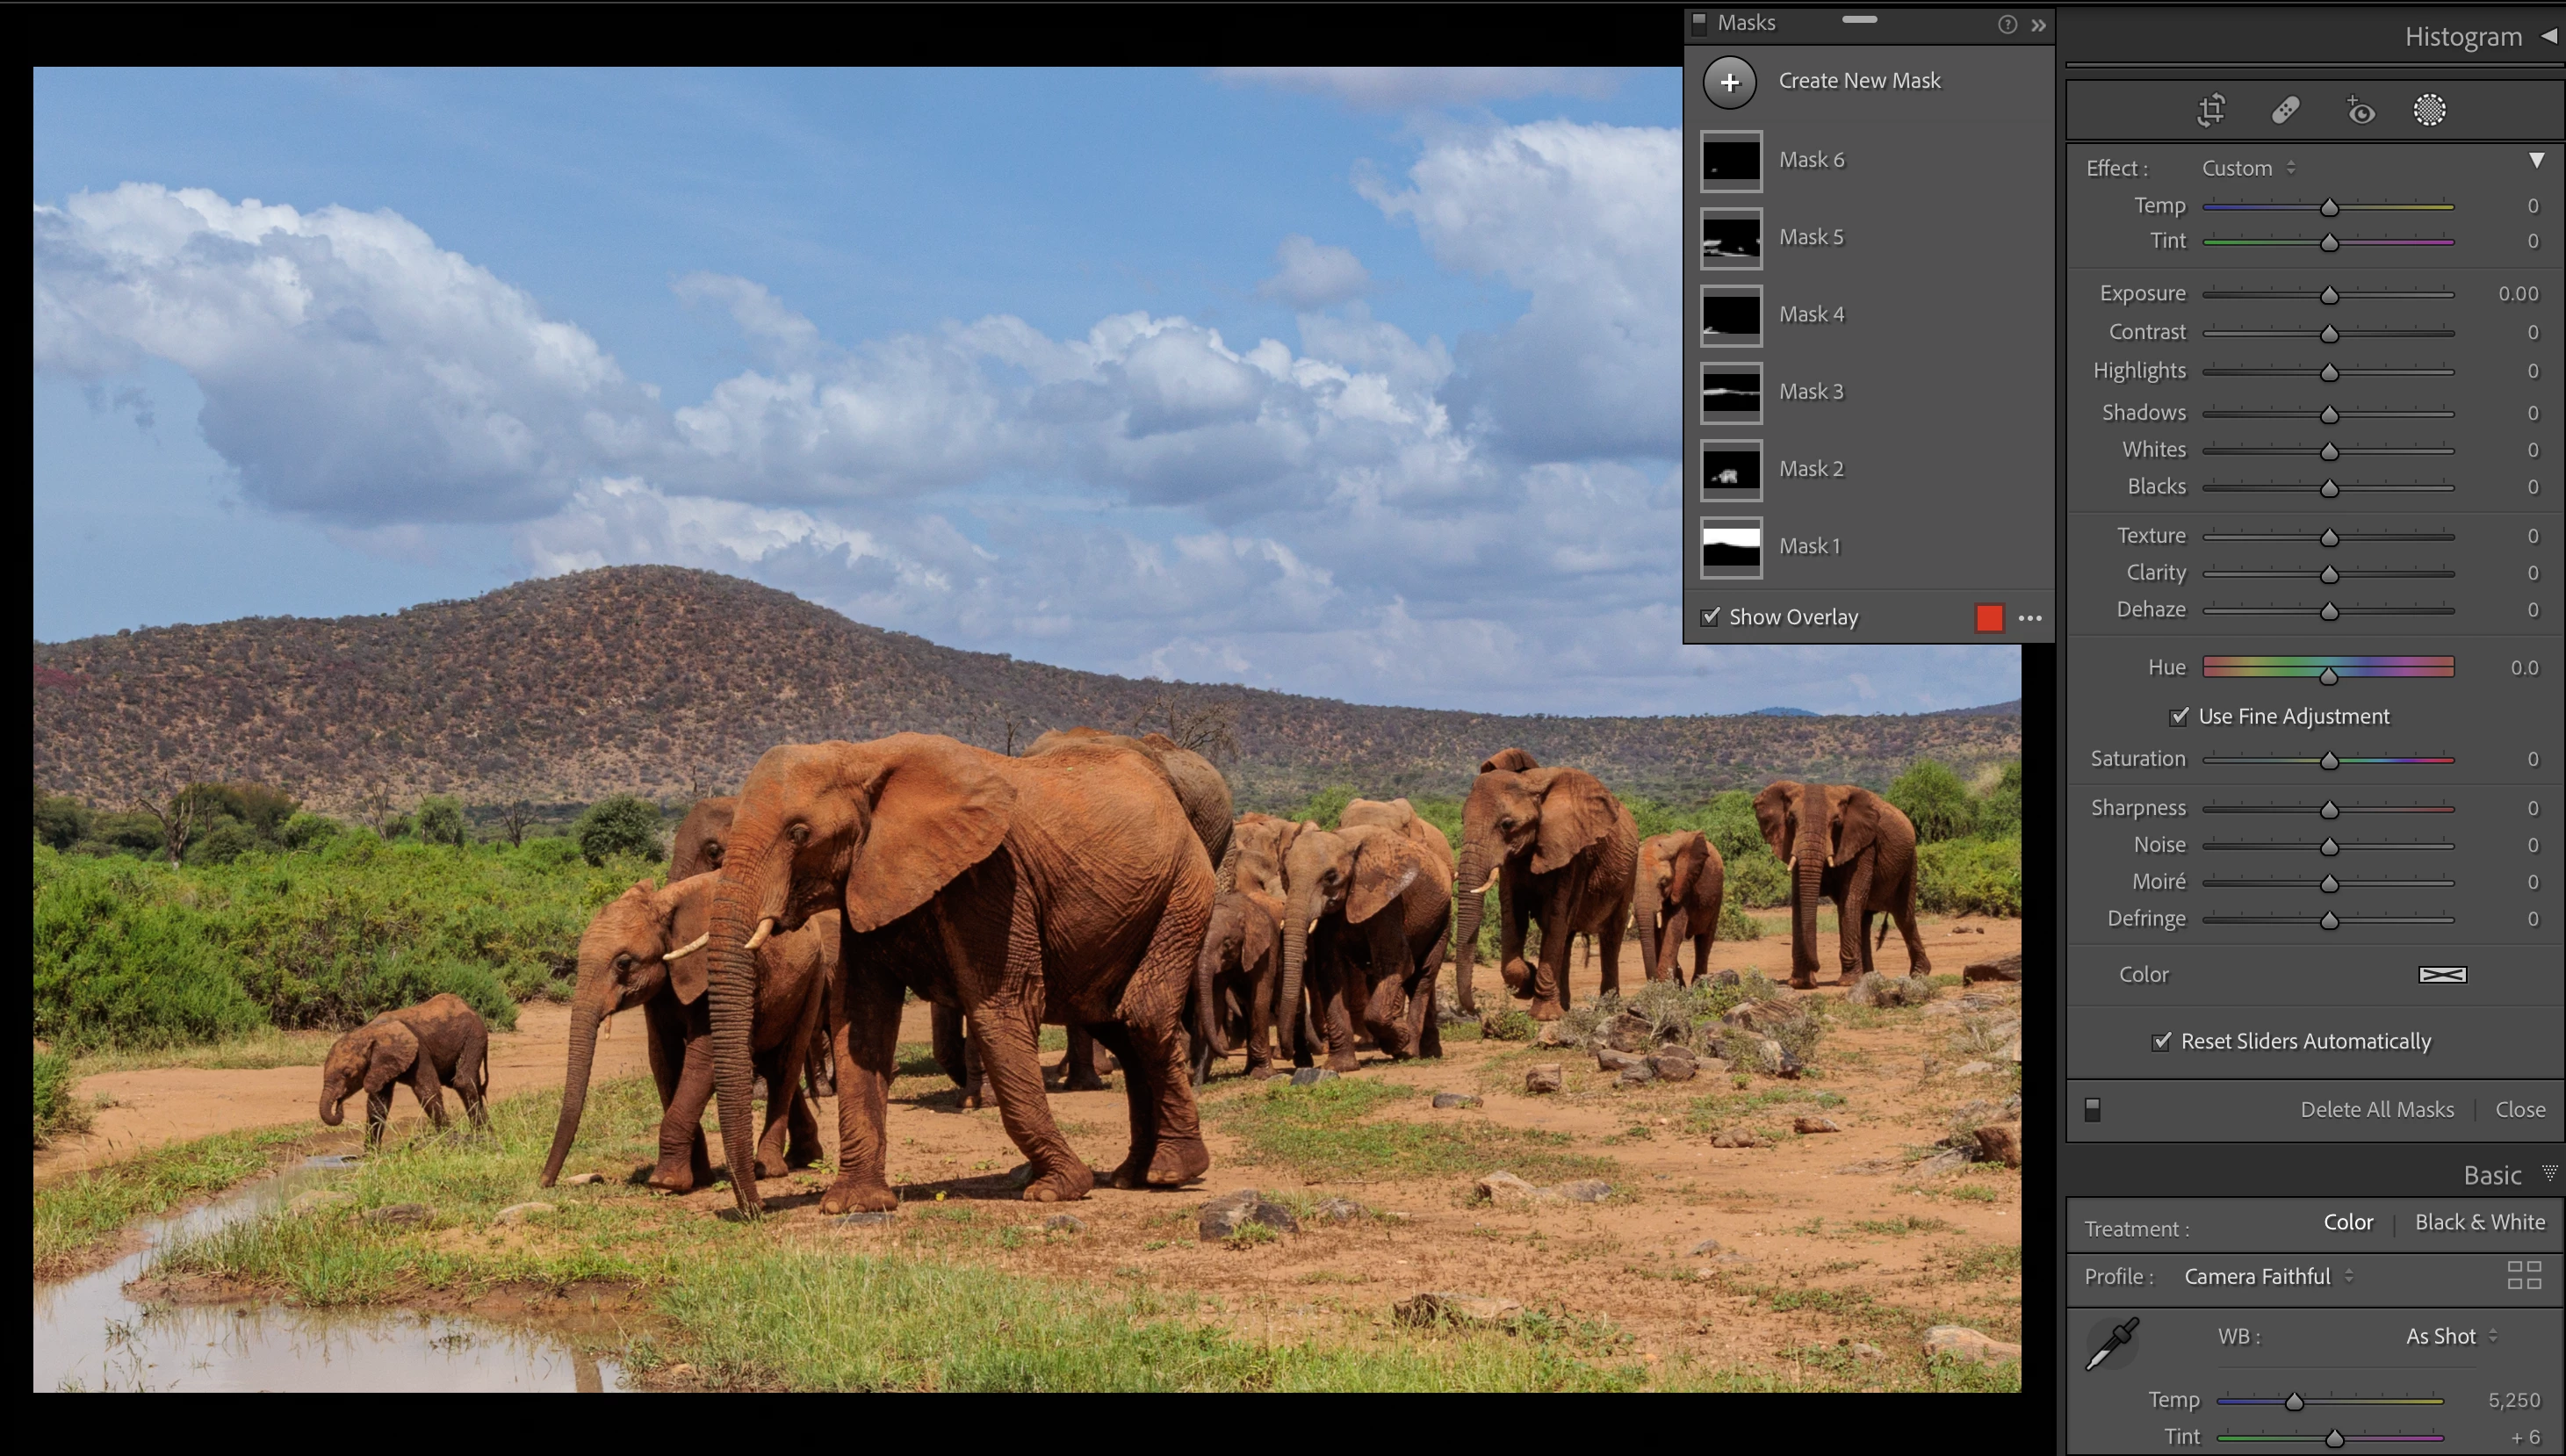The height and width of the screenshot is (1456, 2566).
Task: Click Delete All Masks
Action: click(2376, 1109)
